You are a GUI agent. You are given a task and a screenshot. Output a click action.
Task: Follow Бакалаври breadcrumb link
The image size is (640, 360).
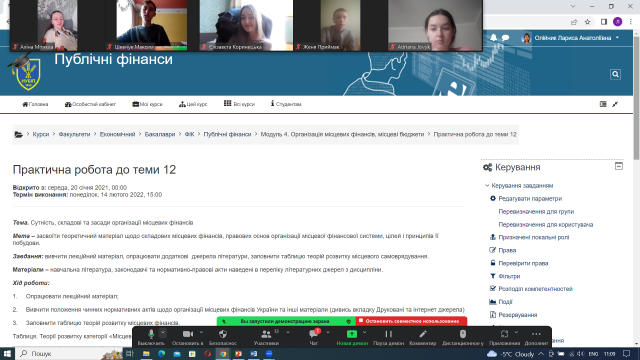click(160, 134)
